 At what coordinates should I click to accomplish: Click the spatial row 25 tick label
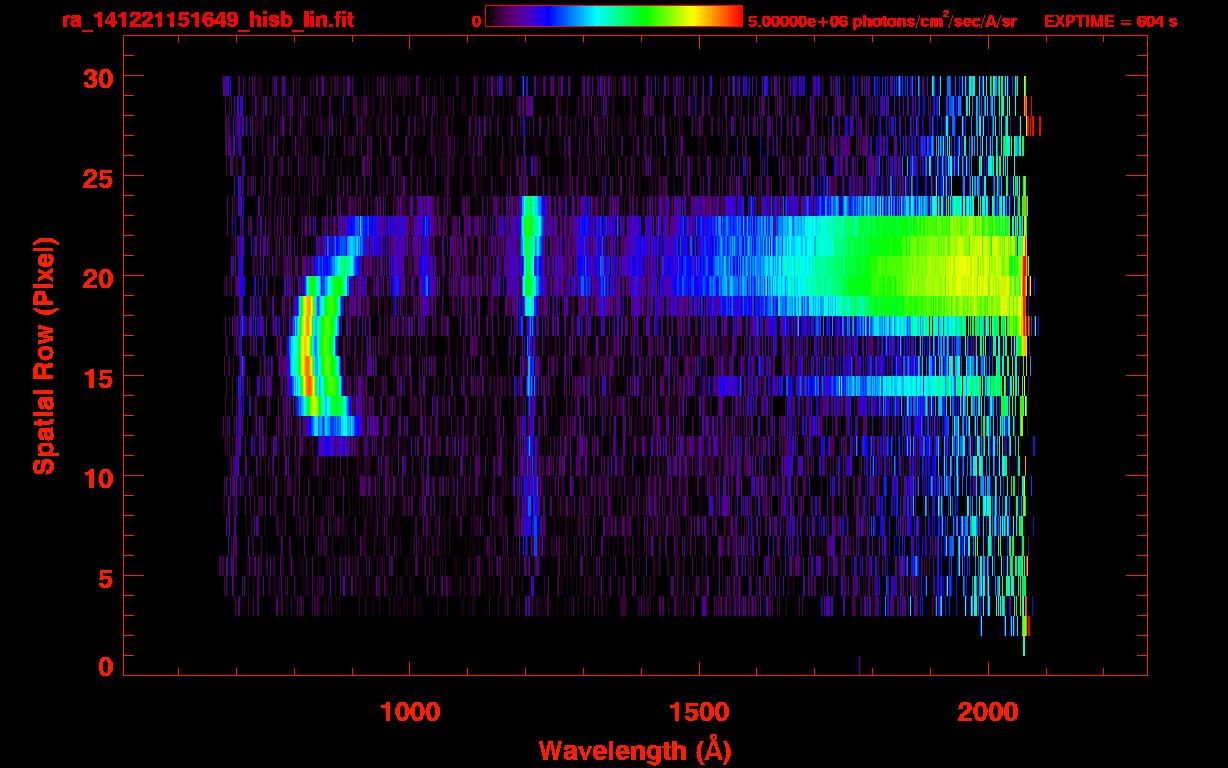click(x=98, y=177)
